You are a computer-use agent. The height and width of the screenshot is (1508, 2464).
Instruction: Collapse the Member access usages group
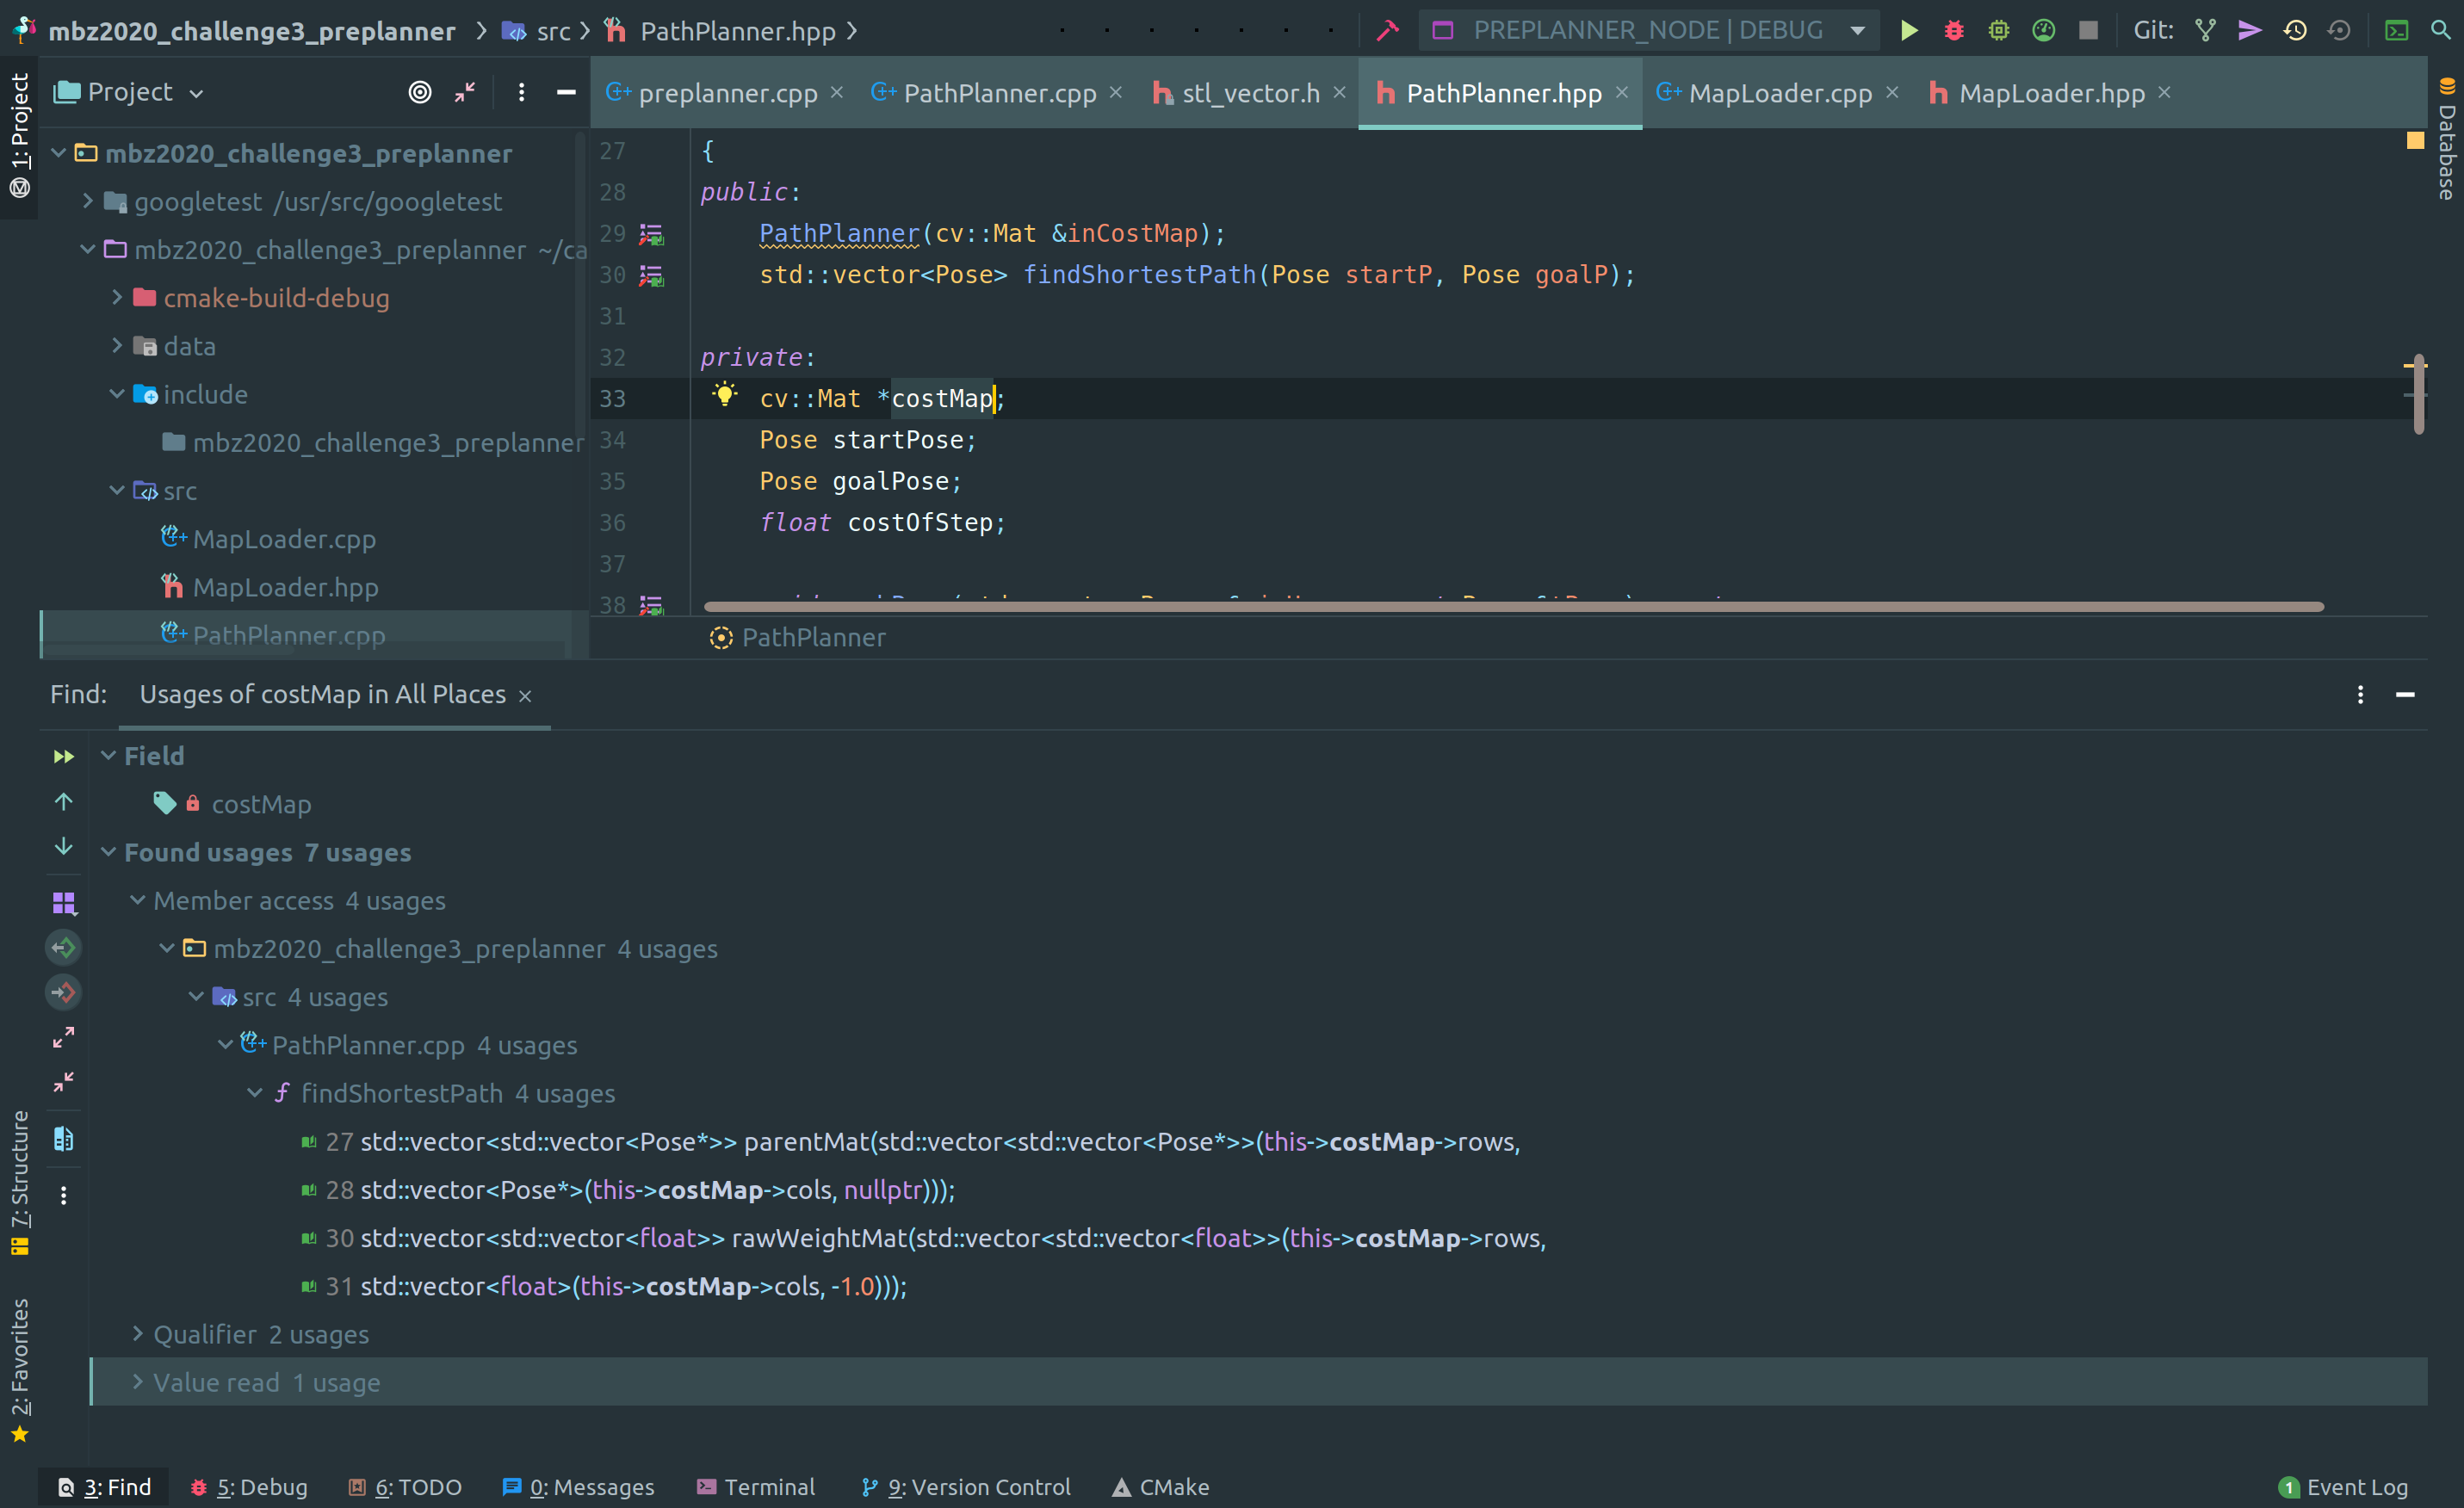tap(138, 900)
